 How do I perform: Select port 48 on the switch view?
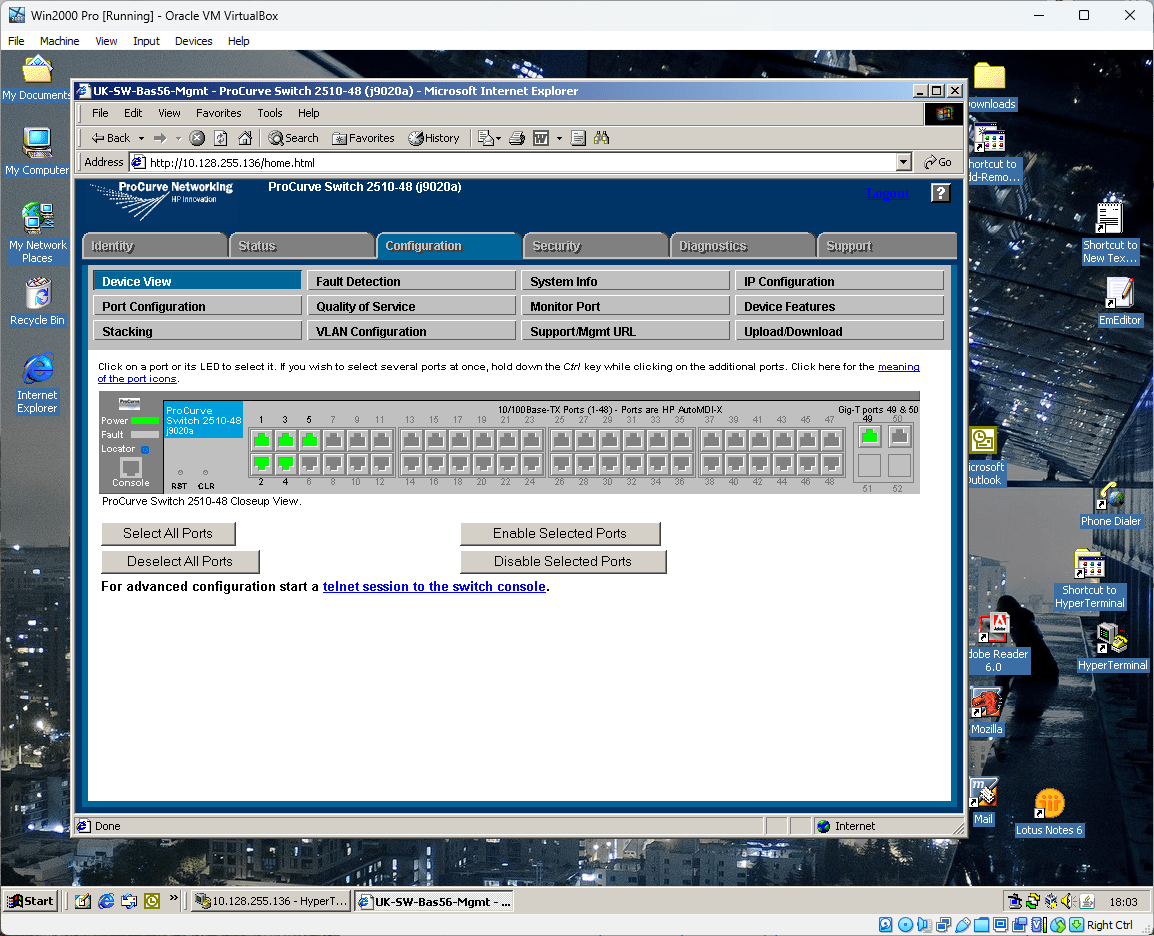click(x=832, y=464)
